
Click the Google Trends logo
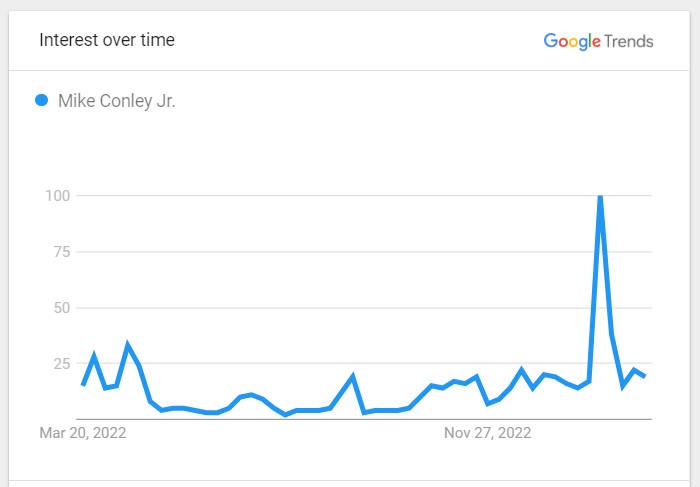pyautogui.click(x=598, y=42)
